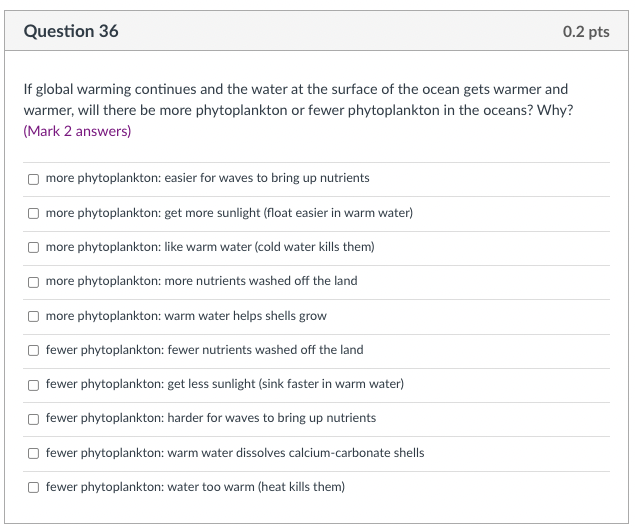Tick 'sink faster in warm water' checkbox
The width and height of the screenshot is (635, 529).
(x=33, y=385)
